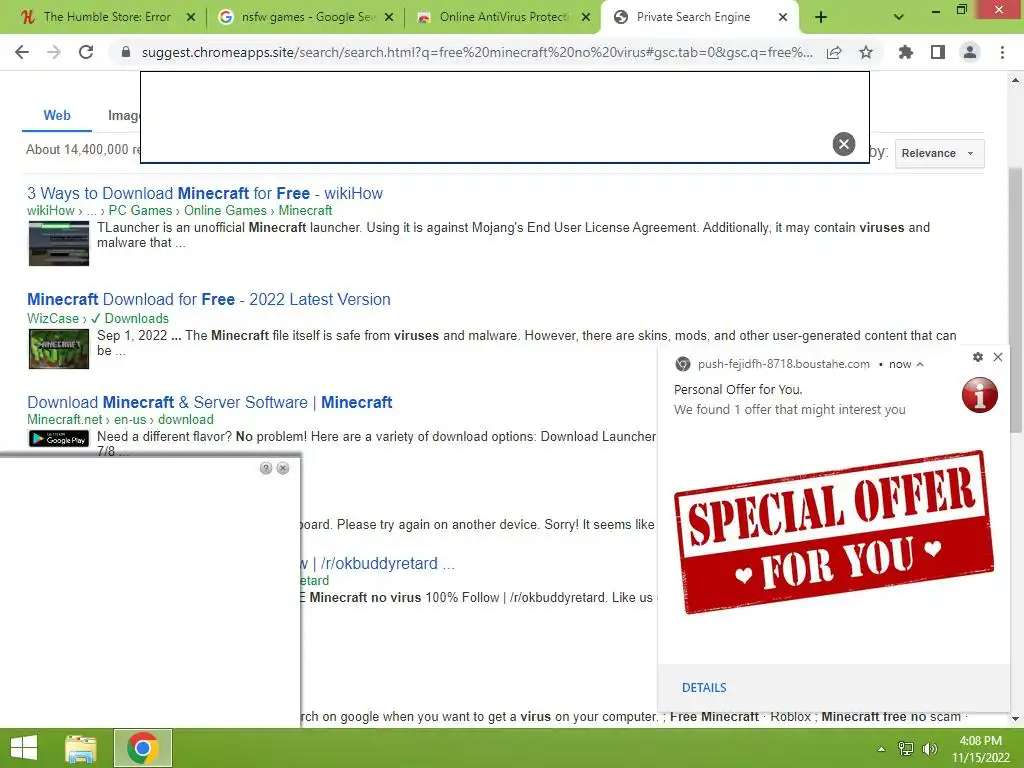Close the Private Search Engine tab

point(783,18)
